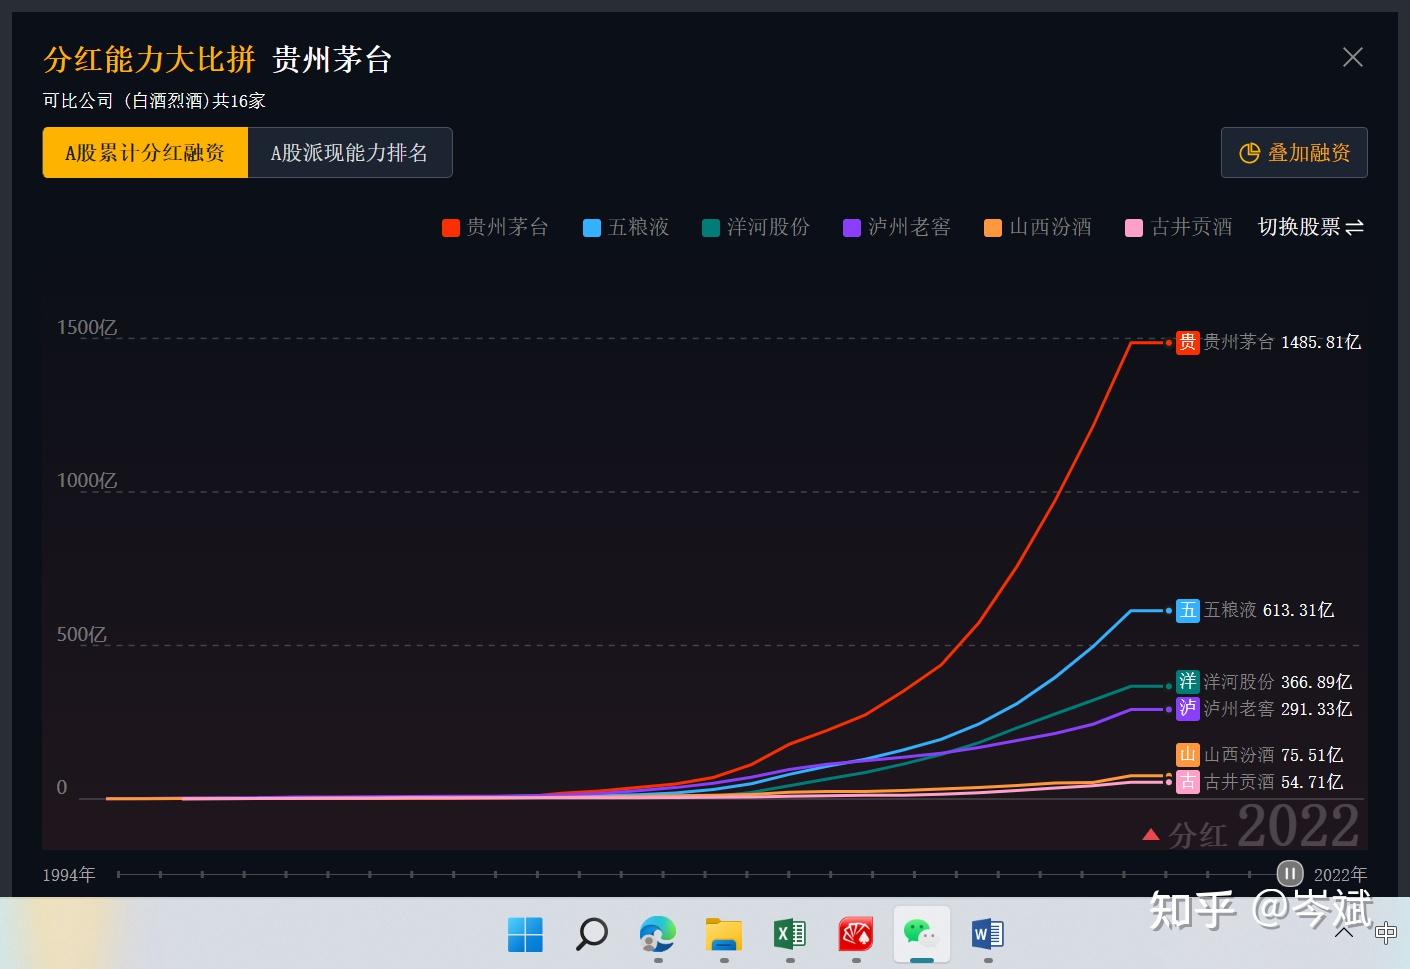The width and height of the screenshot is (1410, 969).
Task: Click 可比公司 (白酒烈酒)共16家 subtitle
Action: [154, 101]
